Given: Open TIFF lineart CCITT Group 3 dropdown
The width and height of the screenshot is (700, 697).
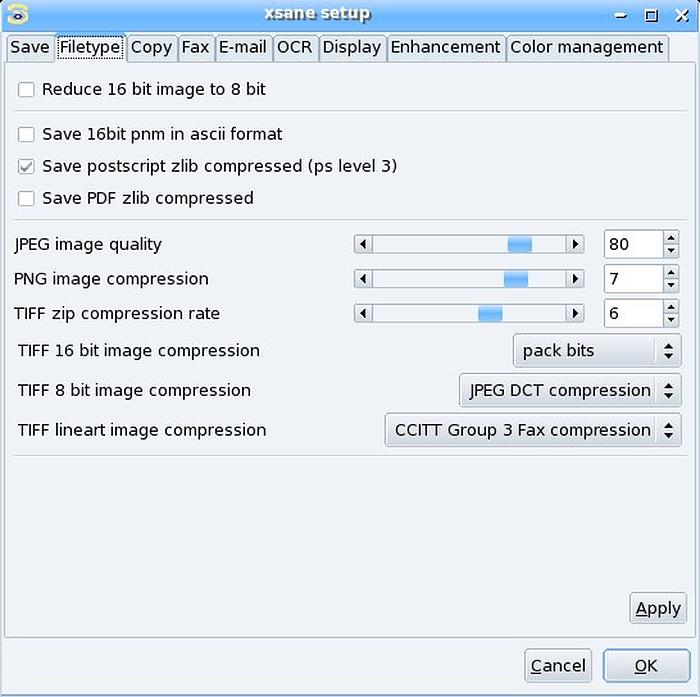Looking at the screenshot, I should (x=533, y=430).
